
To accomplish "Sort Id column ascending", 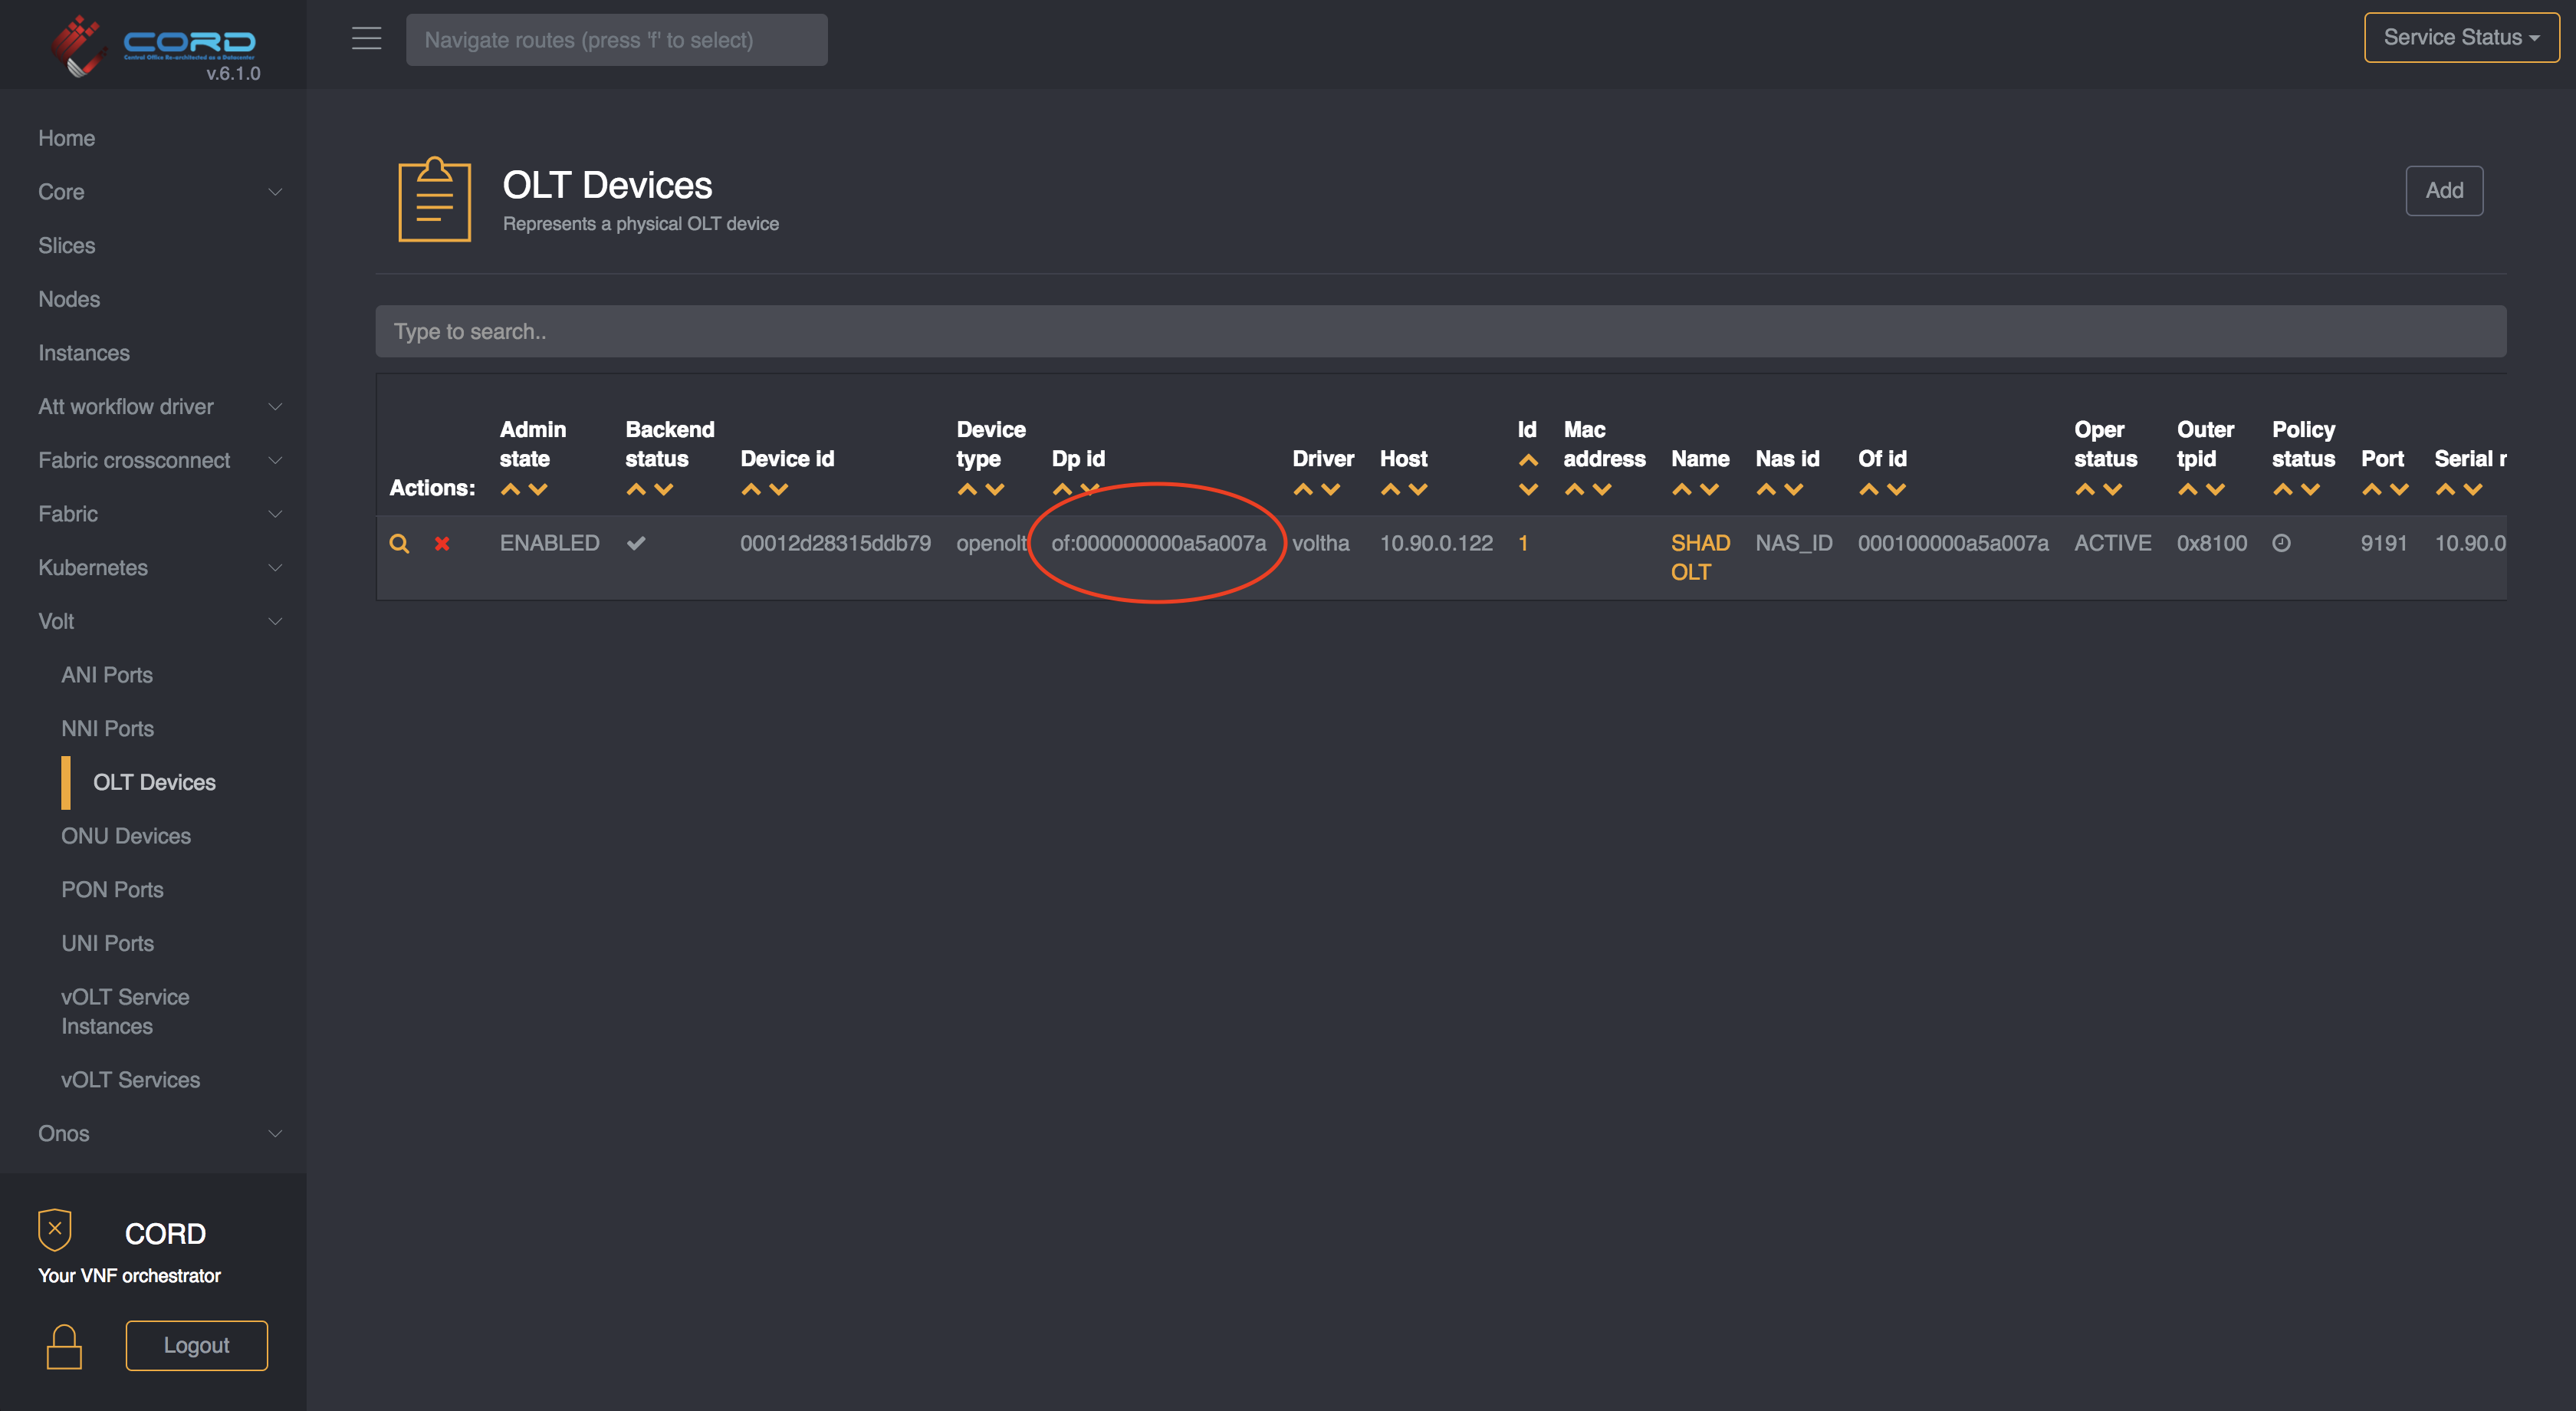I will (1528, 460).
